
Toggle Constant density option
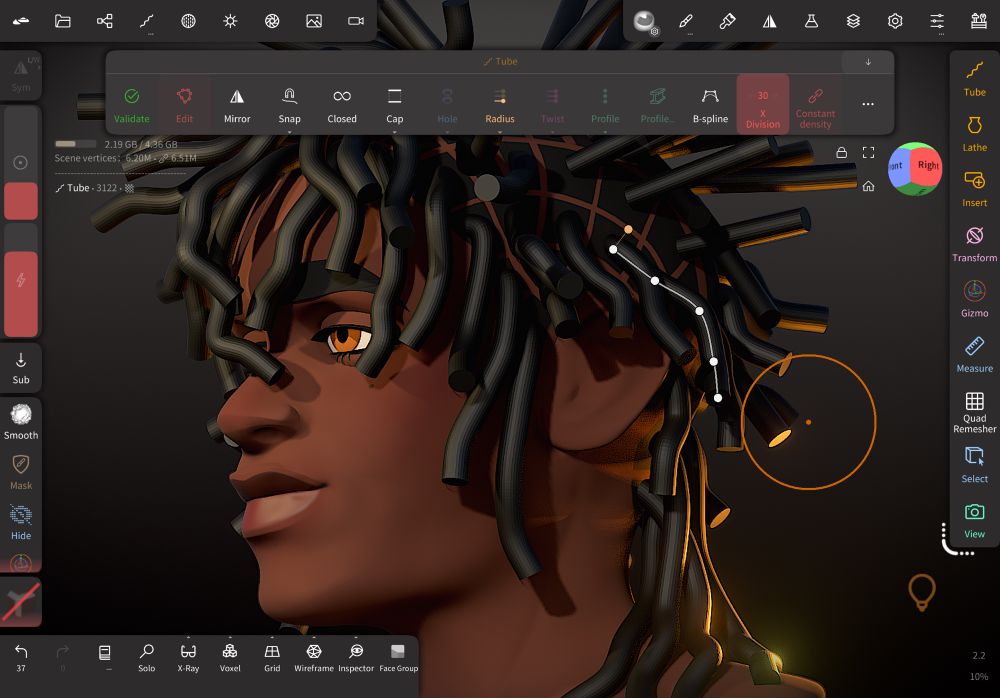[815, 105]
